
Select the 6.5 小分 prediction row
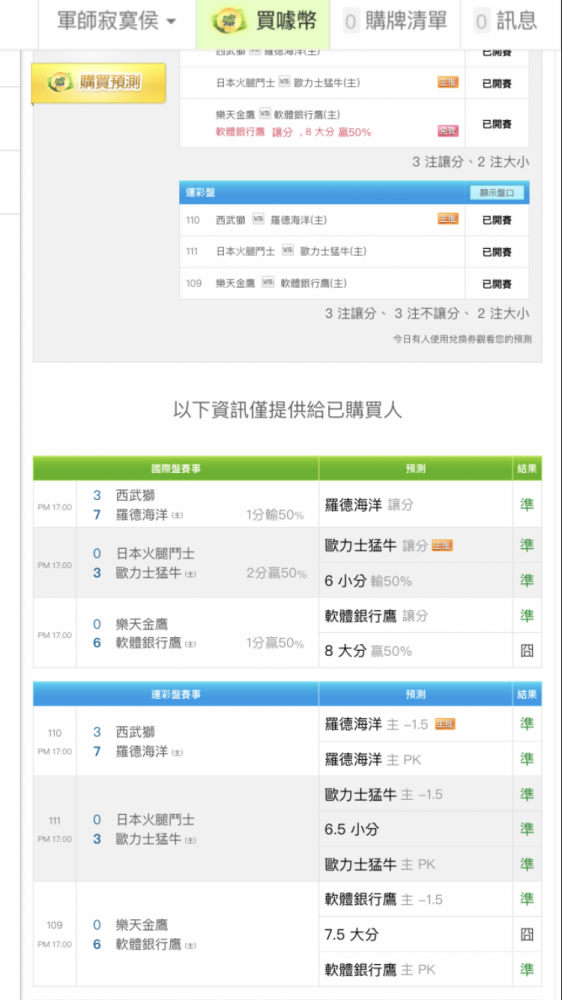click(x=415, y=829)
